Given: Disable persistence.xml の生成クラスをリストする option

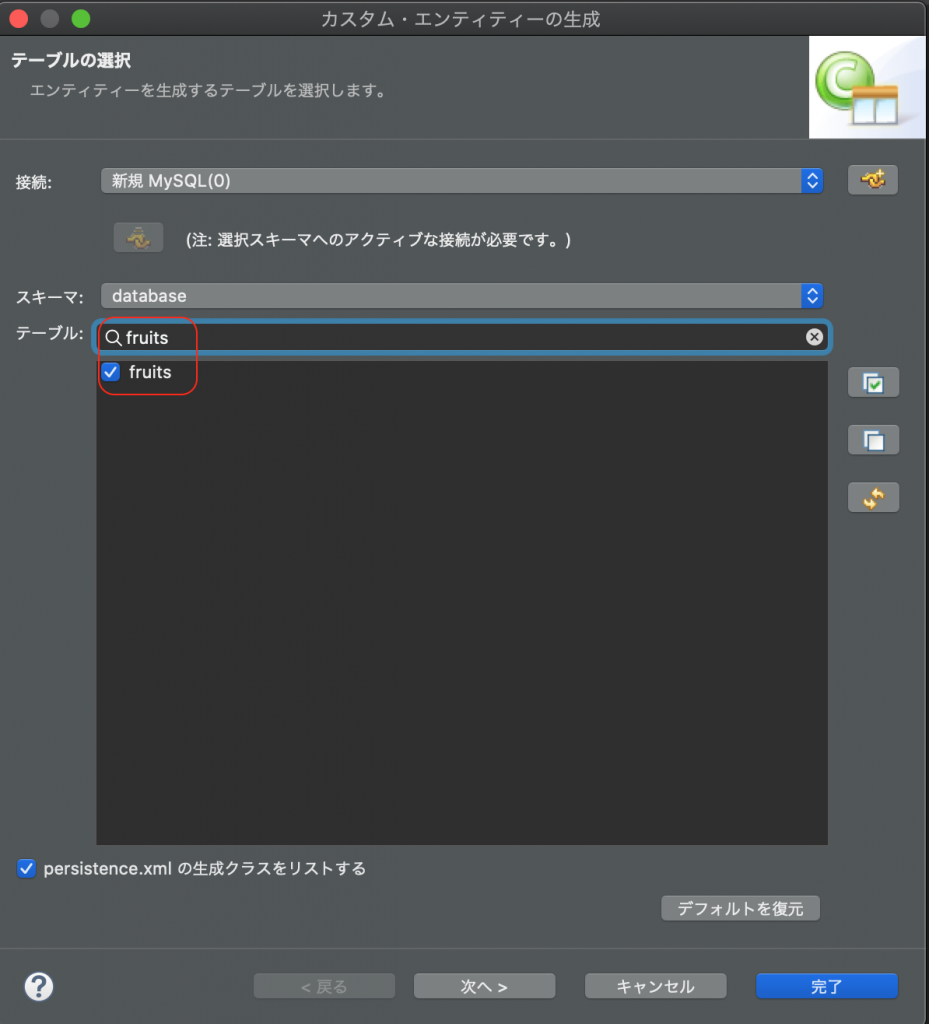Looking at the screenshot, I should pyautogui.click(x=26, y=868).
